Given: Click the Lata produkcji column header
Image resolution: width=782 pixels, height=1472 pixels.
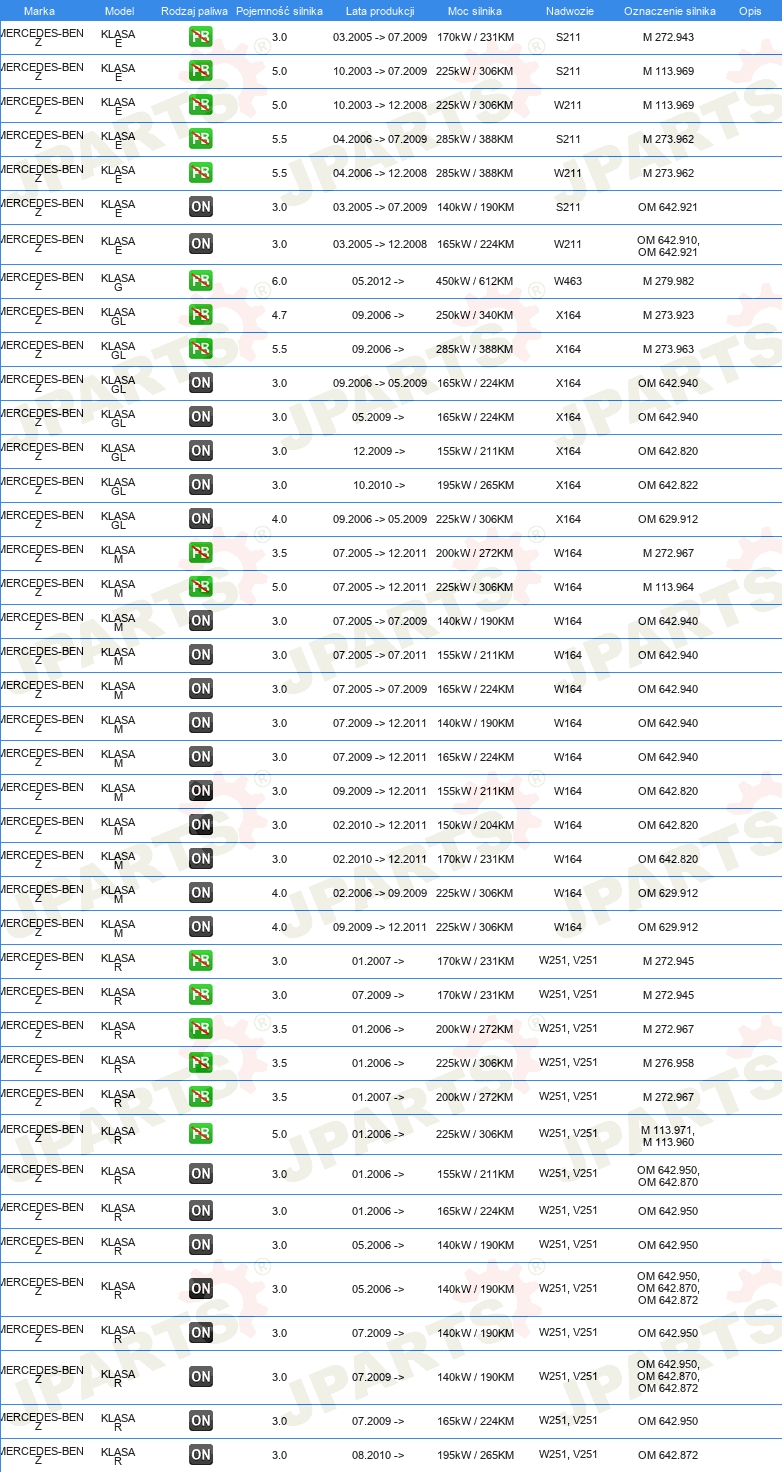Looking at the screenshot, I should tap(380, 11).
